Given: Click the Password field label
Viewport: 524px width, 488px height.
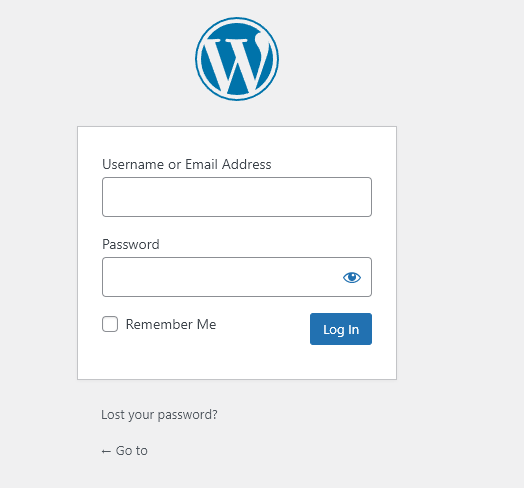Looking at the screenshot, I should (x=131, y=244).
